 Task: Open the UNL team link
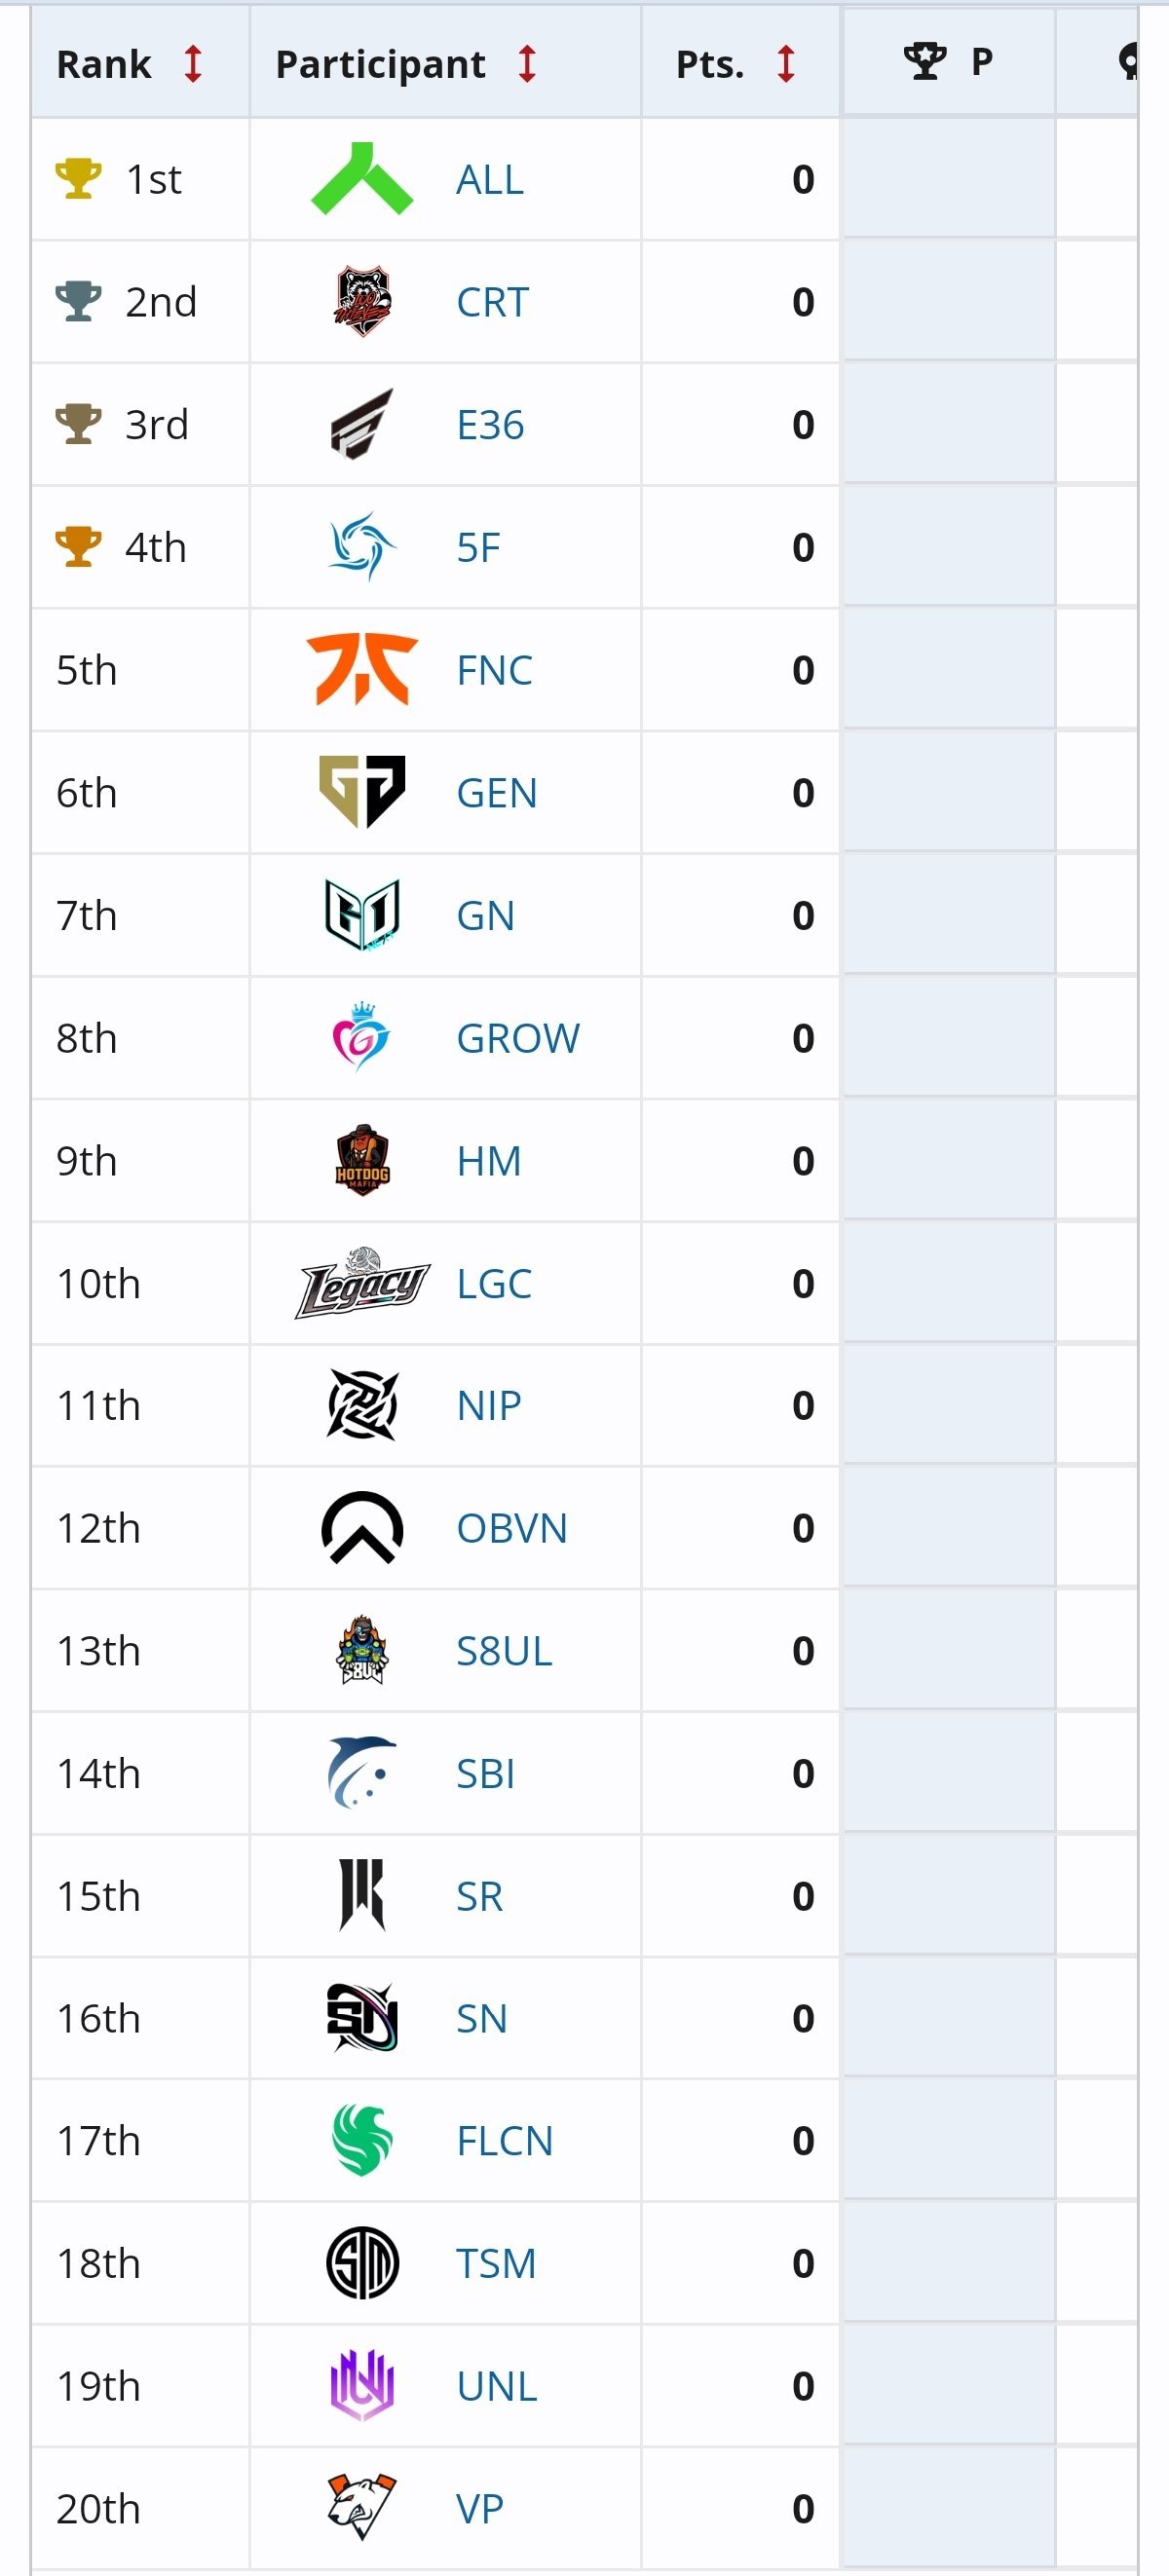click(x=496, y=2386)
